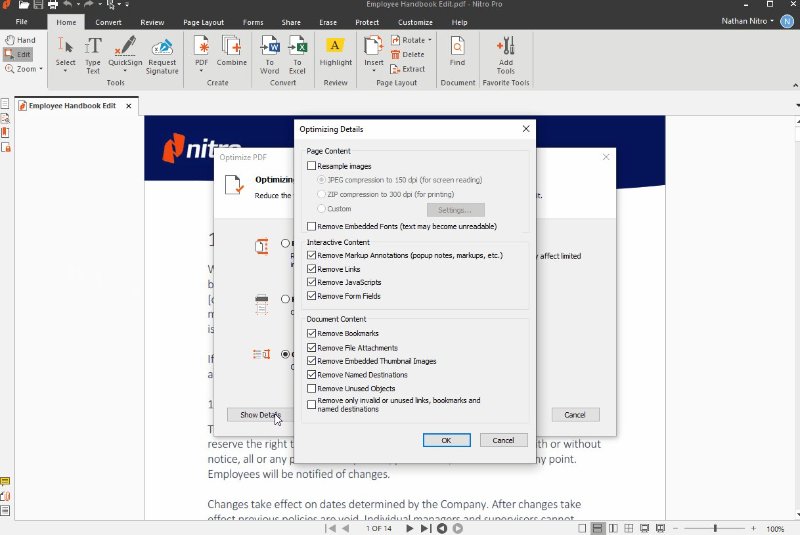Open the Forms tab
The image size is (800, 535).
(253, 22)
